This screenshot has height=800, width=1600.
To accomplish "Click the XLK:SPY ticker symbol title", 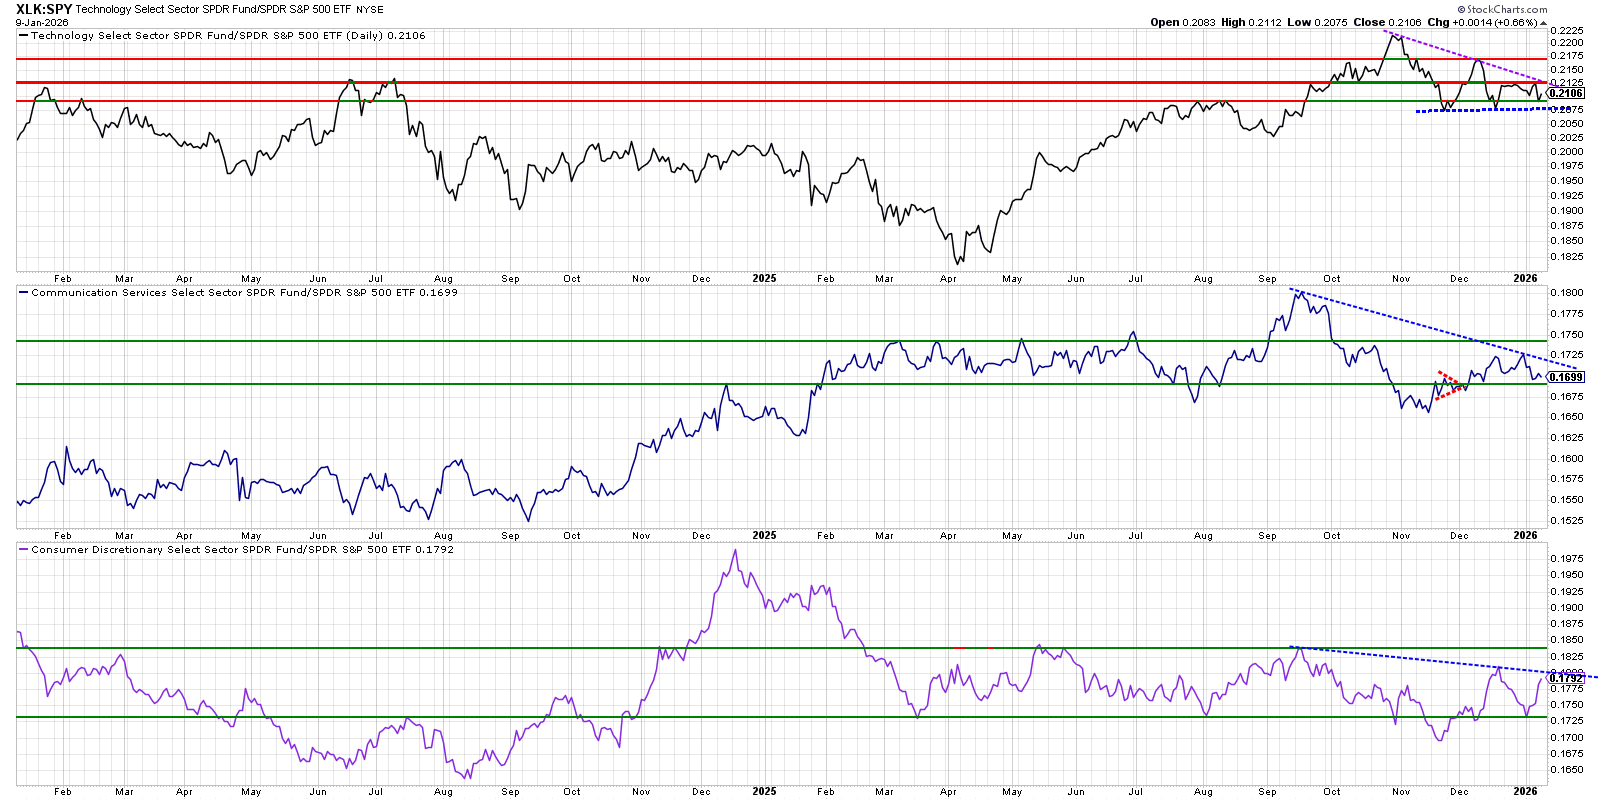I will [x=44, y=9].
